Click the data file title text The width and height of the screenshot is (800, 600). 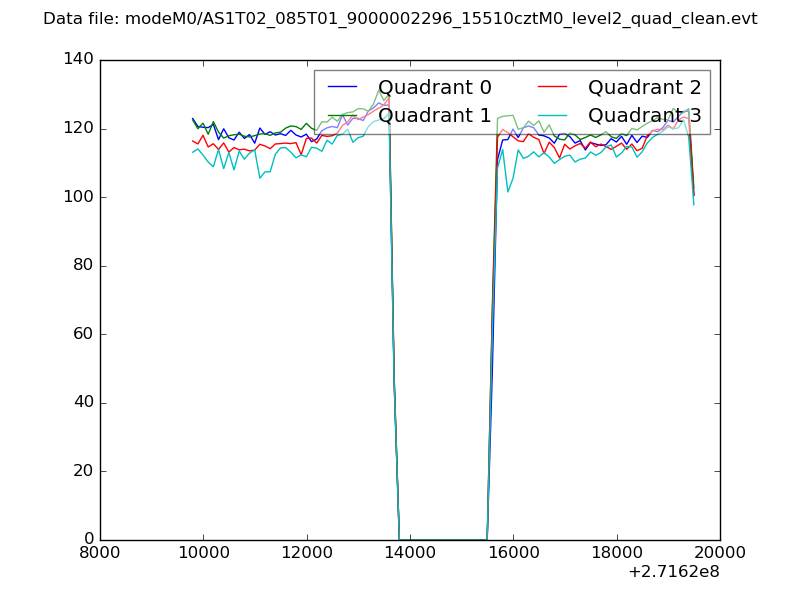coord(400,19)
